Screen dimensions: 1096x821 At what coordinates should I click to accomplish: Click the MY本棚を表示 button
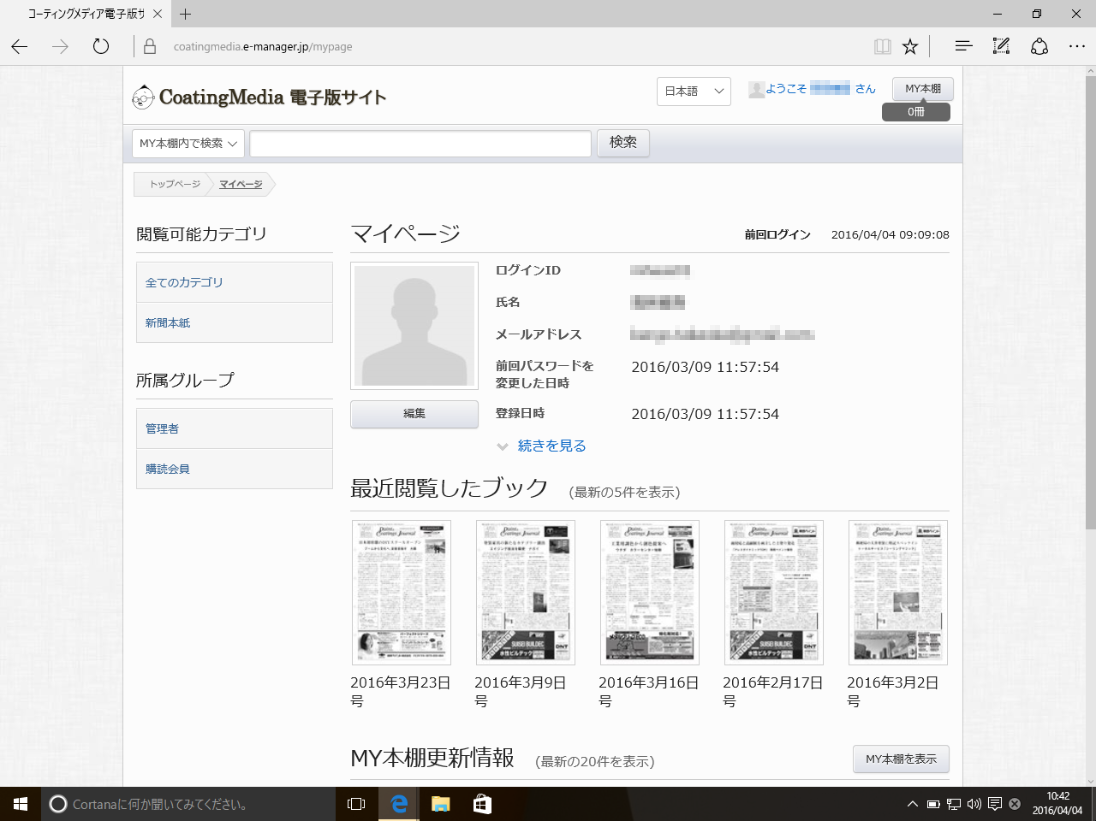[900, 759]
